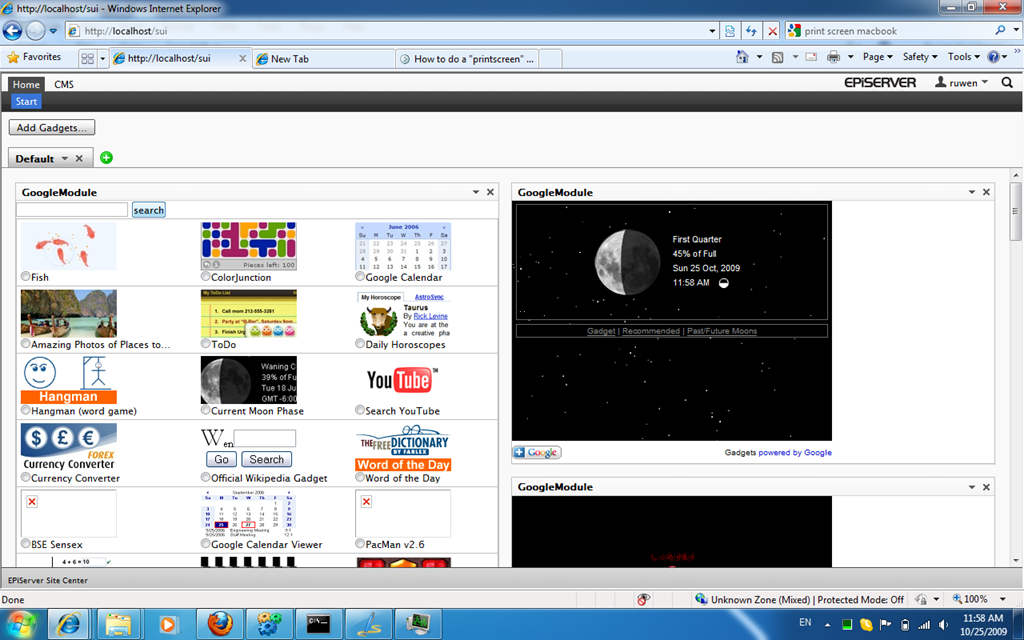
Task: Click the home icon in command bar
Action: point(742,57)
